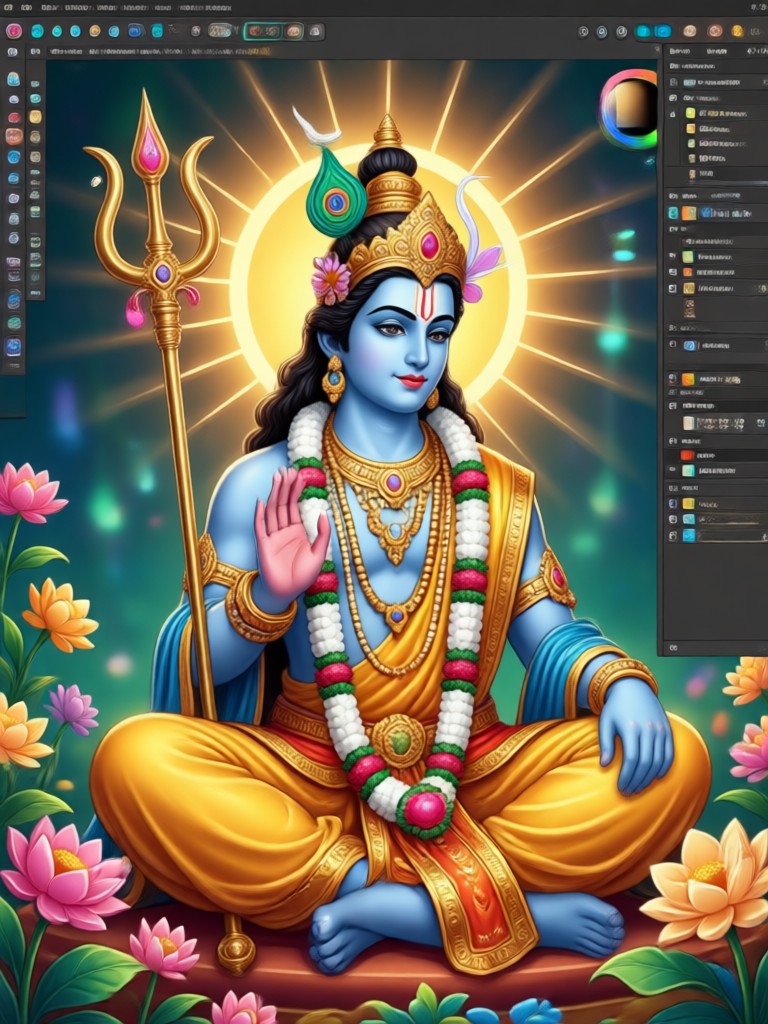
Task: Select the brown patterned thumbnail in middle group
Action: [x=689, y=308]
